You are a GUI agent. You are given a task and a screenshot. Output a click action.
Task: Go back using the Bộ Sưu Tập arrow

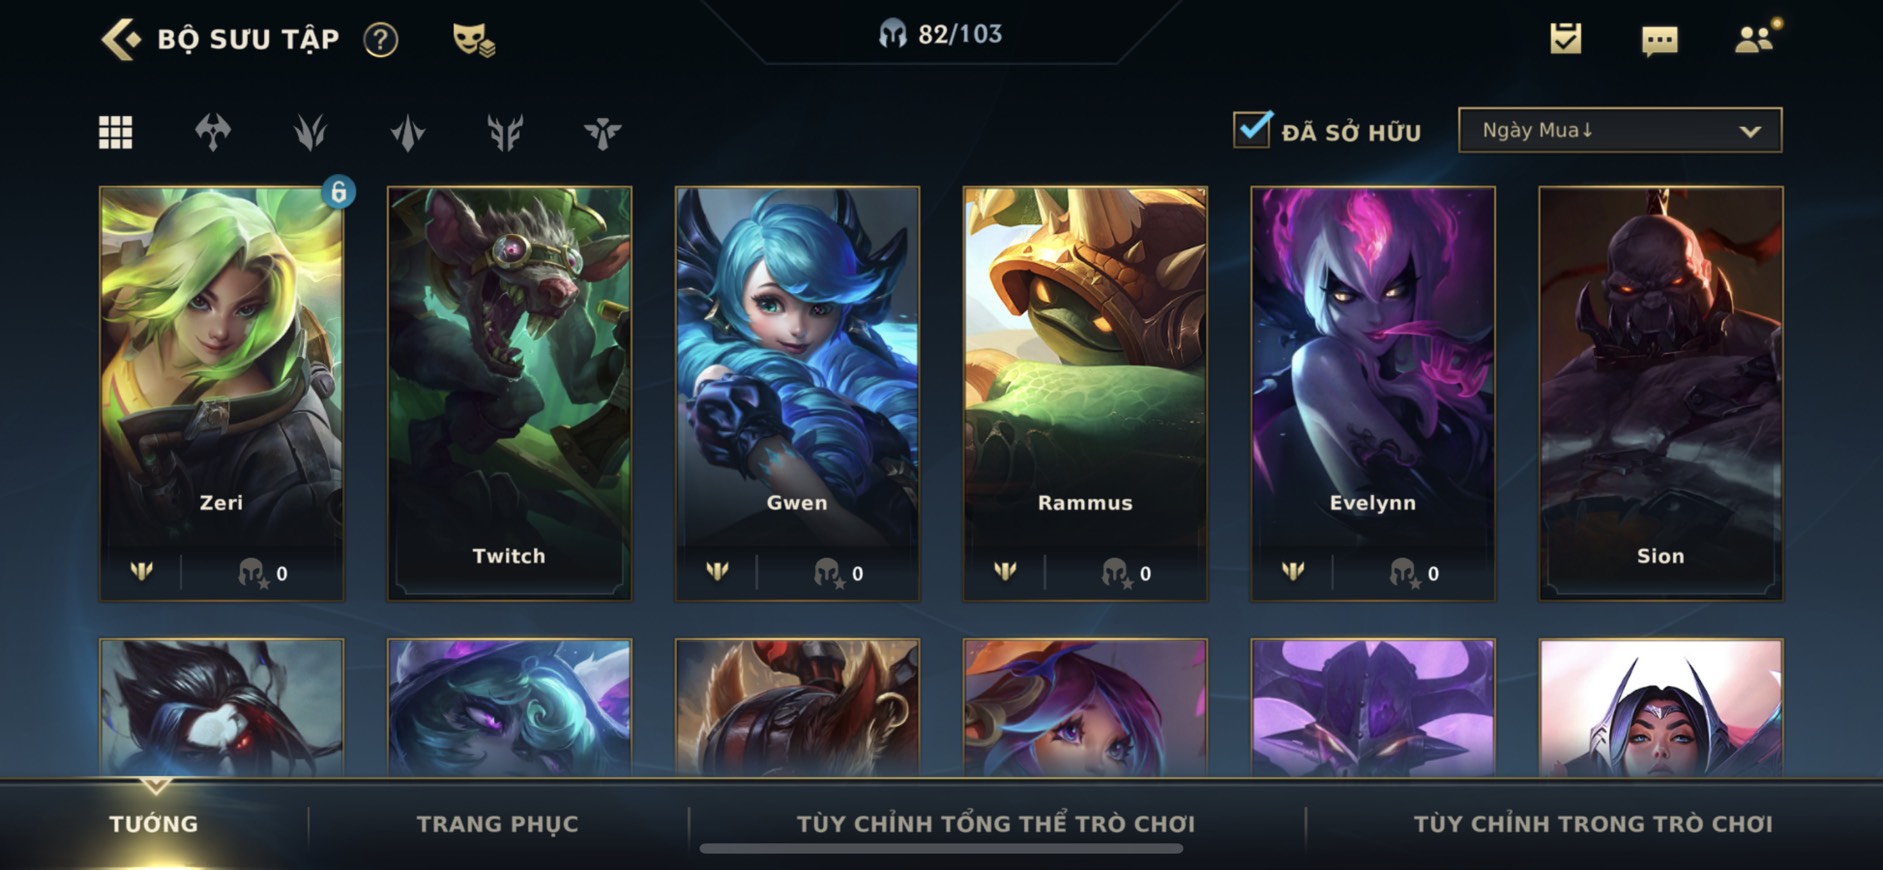coord(121,40)
